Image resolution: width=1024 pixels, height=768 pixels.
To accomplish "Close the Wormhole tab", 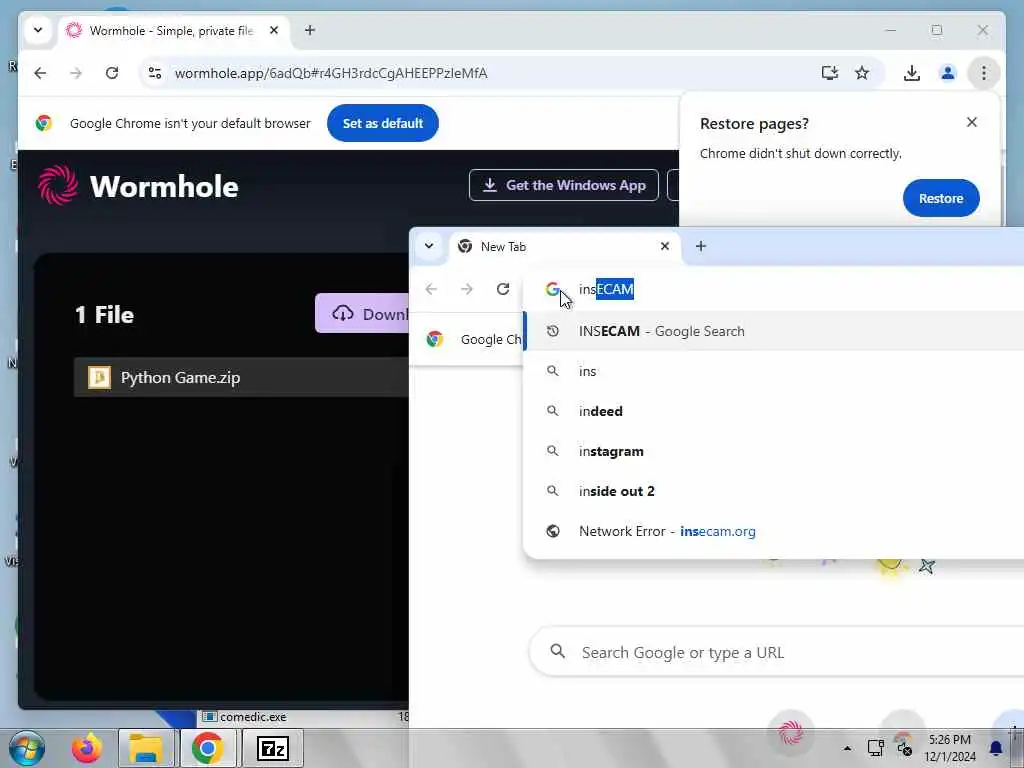I will tap(274, 30).
